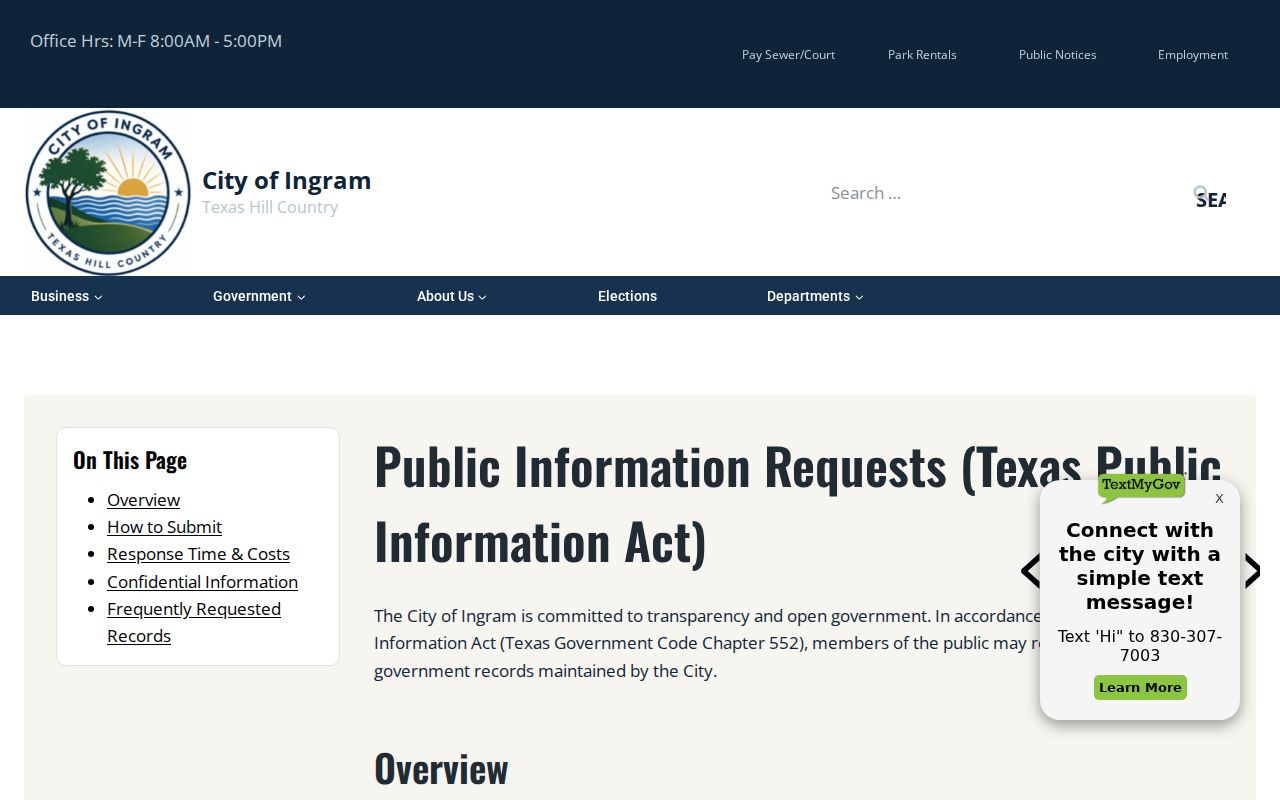Click the City of Ingram site title
1280x800 pixels.
tap(286, 180)
